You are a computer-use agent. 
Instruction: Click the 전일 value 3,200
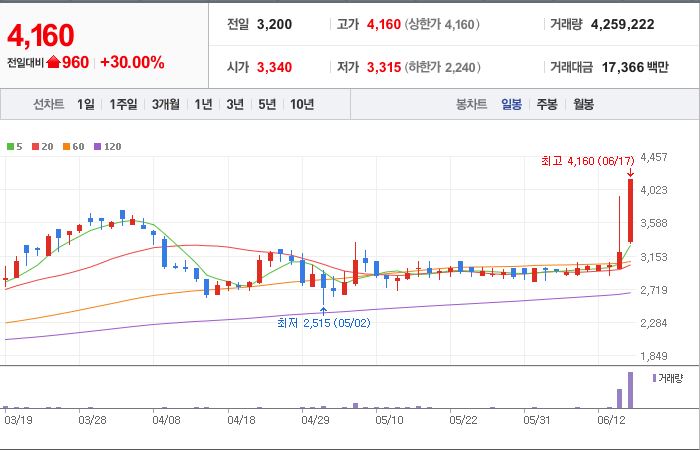[274, 24]
